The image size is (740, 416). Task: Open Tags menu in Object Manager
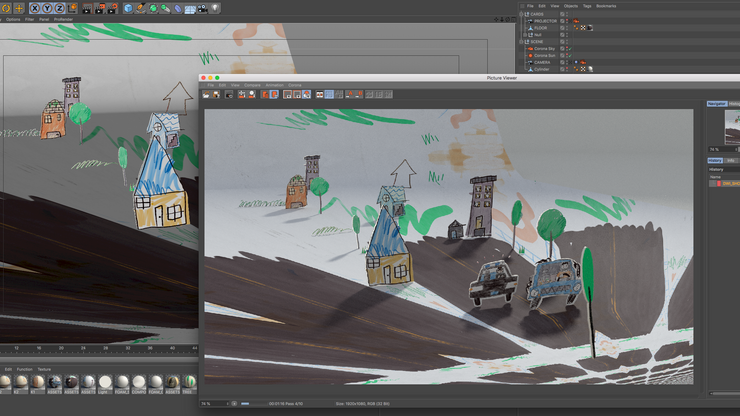point(587,6)
